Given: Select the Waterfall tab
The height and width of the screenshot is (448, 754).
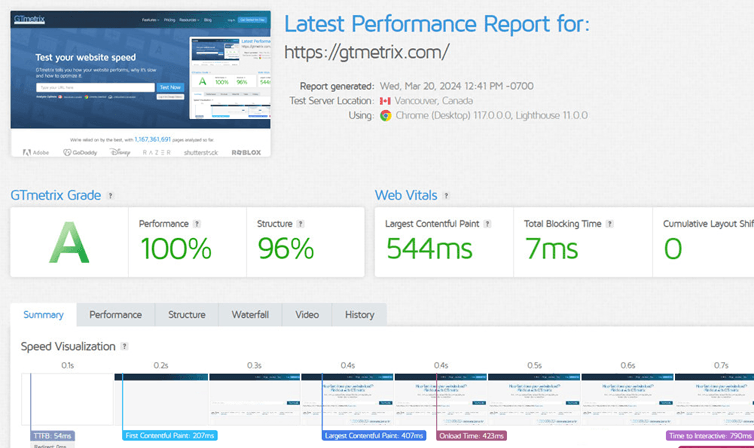Looking at the screenshot, I should click(250, 315).
